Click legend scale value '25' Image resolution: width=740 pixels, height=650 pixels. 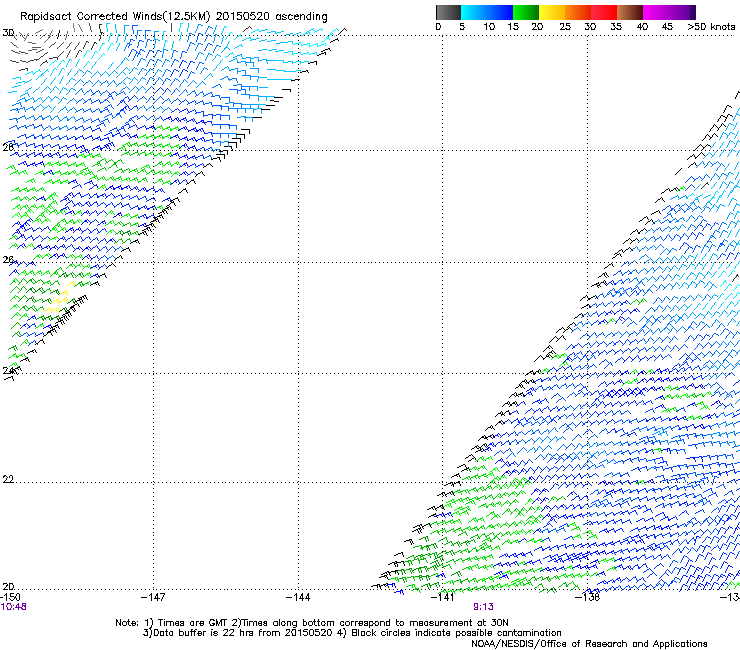565,26
